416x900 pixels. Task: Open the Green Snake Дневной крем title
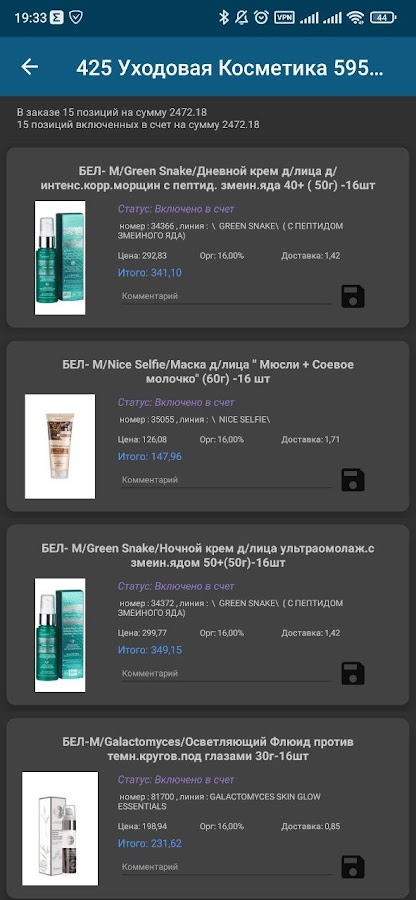pos(208,178)
